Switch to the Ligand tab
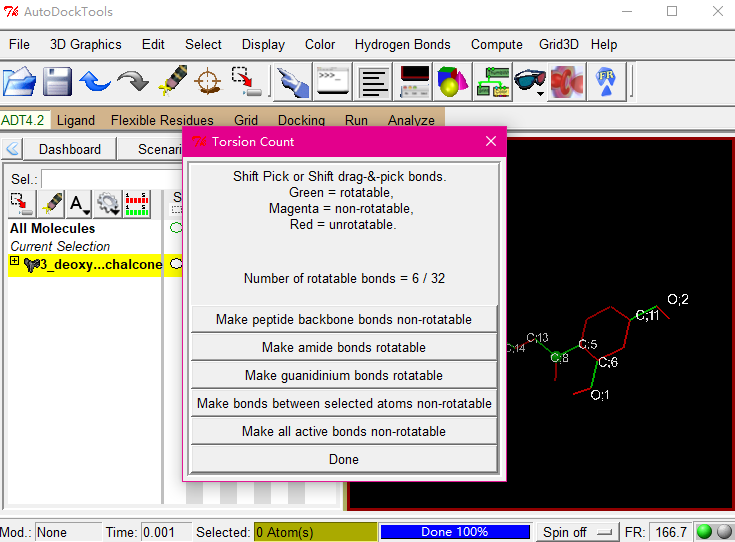Image resolution: width=735 pixels, height=542 pixels. pos(76,120)
